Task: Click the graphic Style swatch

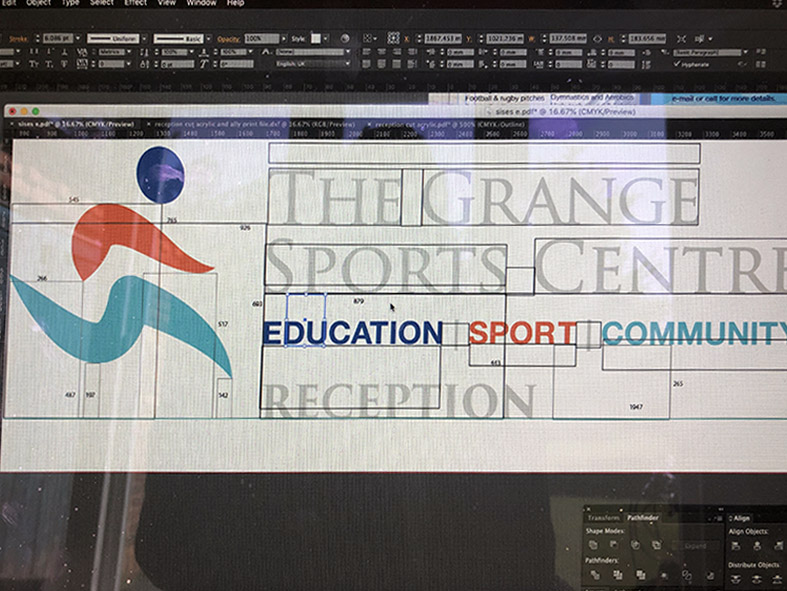Action: click(316, 38)
